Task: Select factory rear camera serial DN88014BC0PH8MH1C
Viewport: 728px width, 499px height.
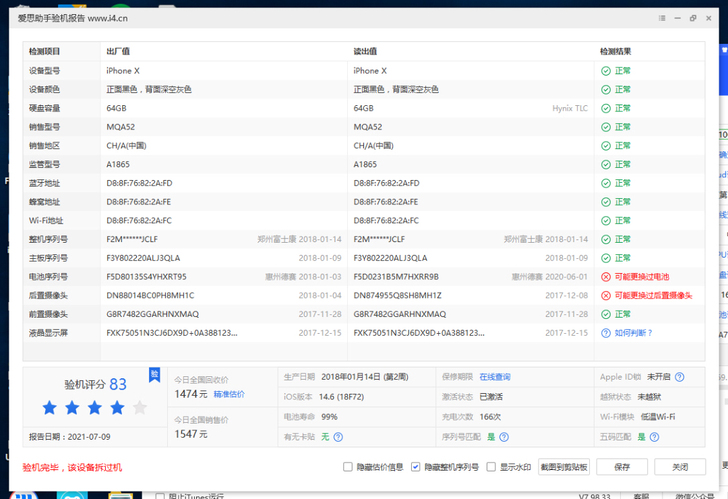Action: [150, 296]
